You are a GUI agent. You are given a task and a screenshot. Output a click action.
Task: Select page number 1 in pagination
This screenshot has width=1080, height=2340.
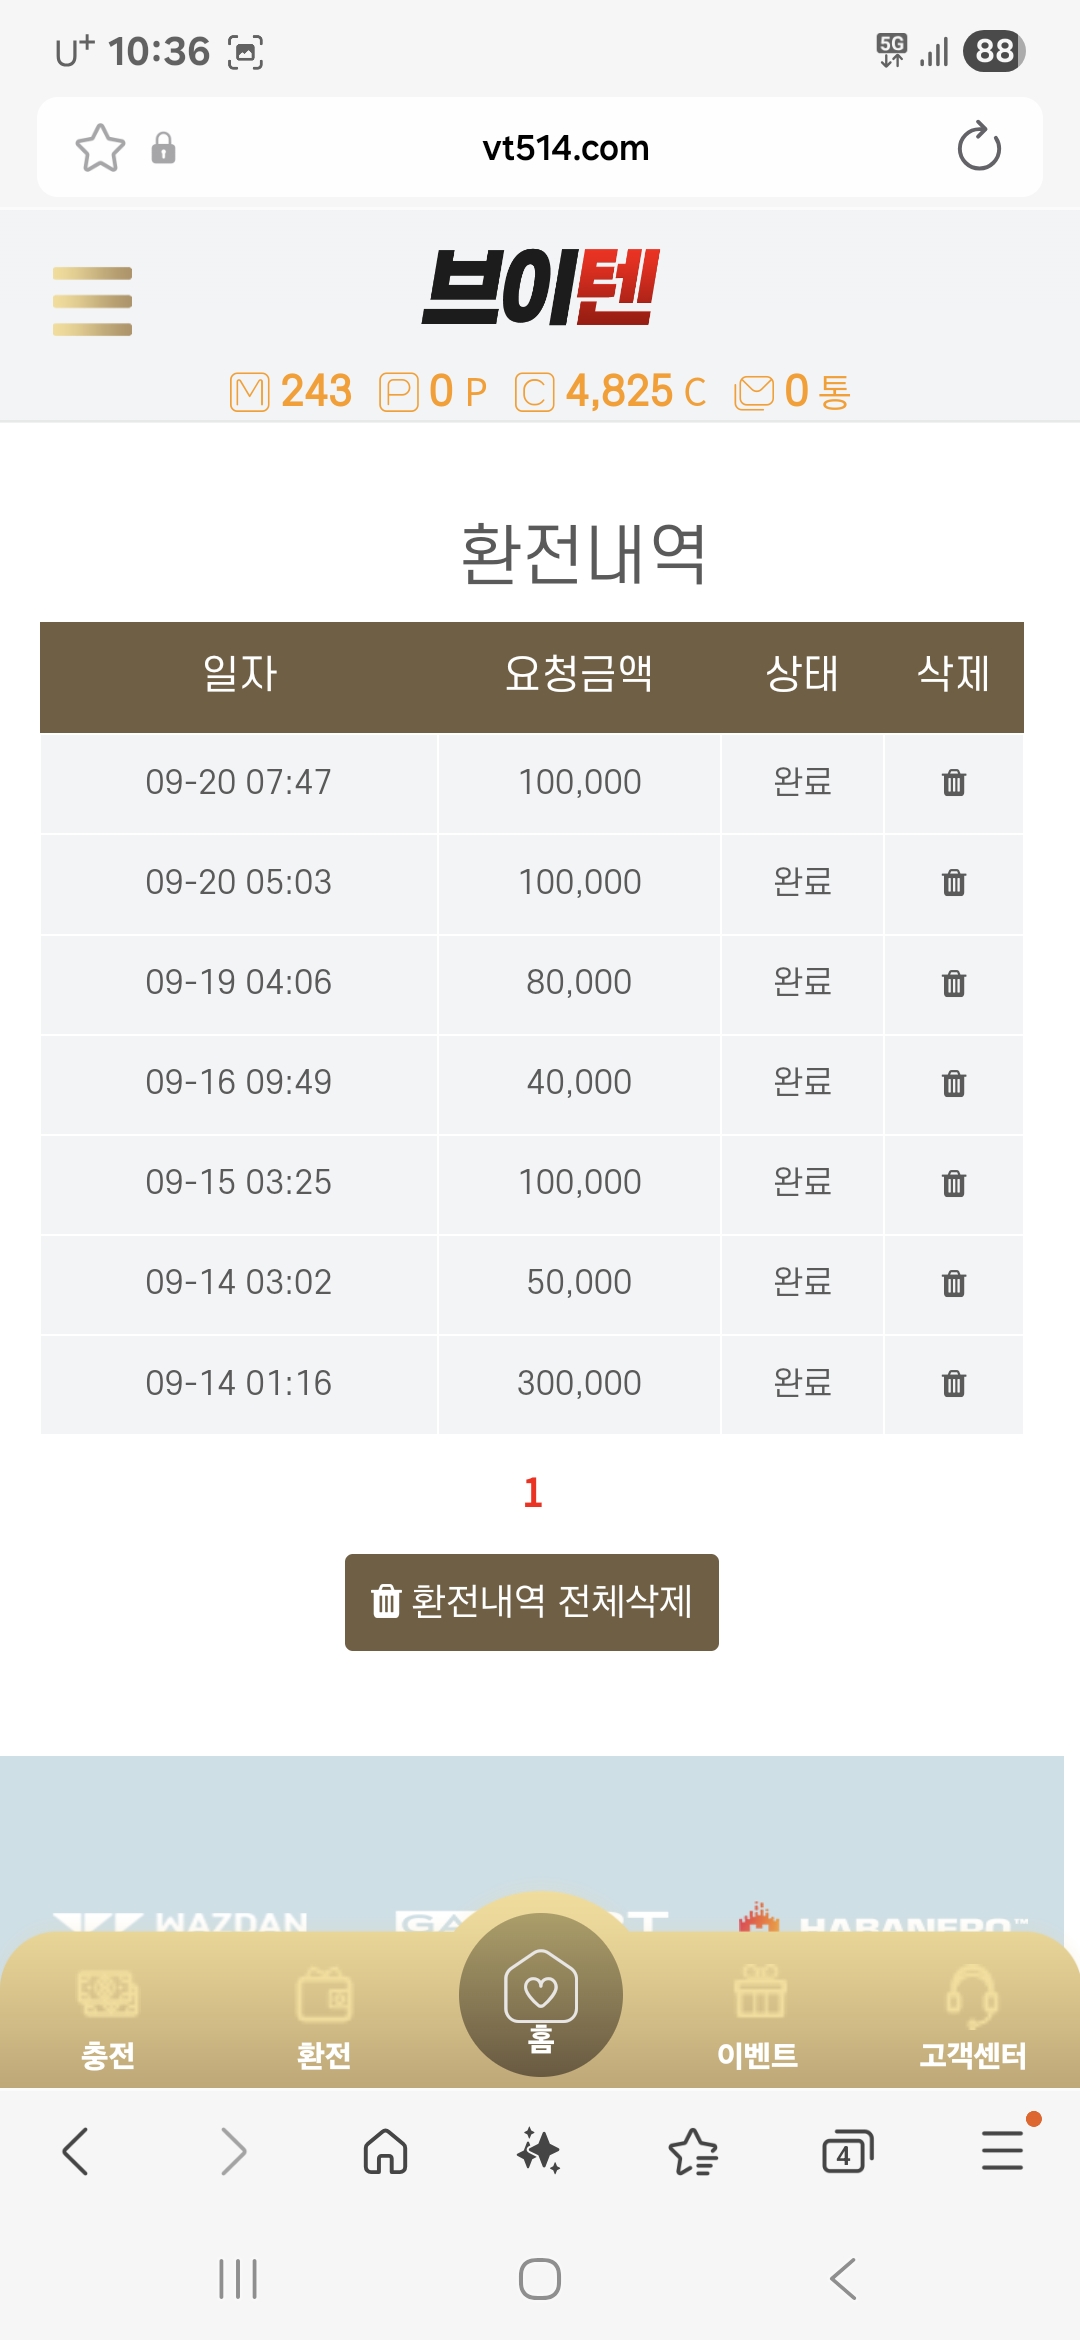pyautogui.click(x=533, y=1493)
